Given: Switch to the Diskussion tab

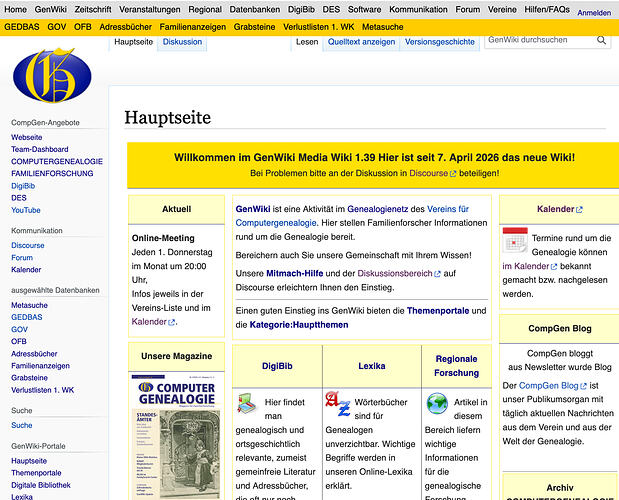Looking at the screenshot, I should tap(182, 42).
